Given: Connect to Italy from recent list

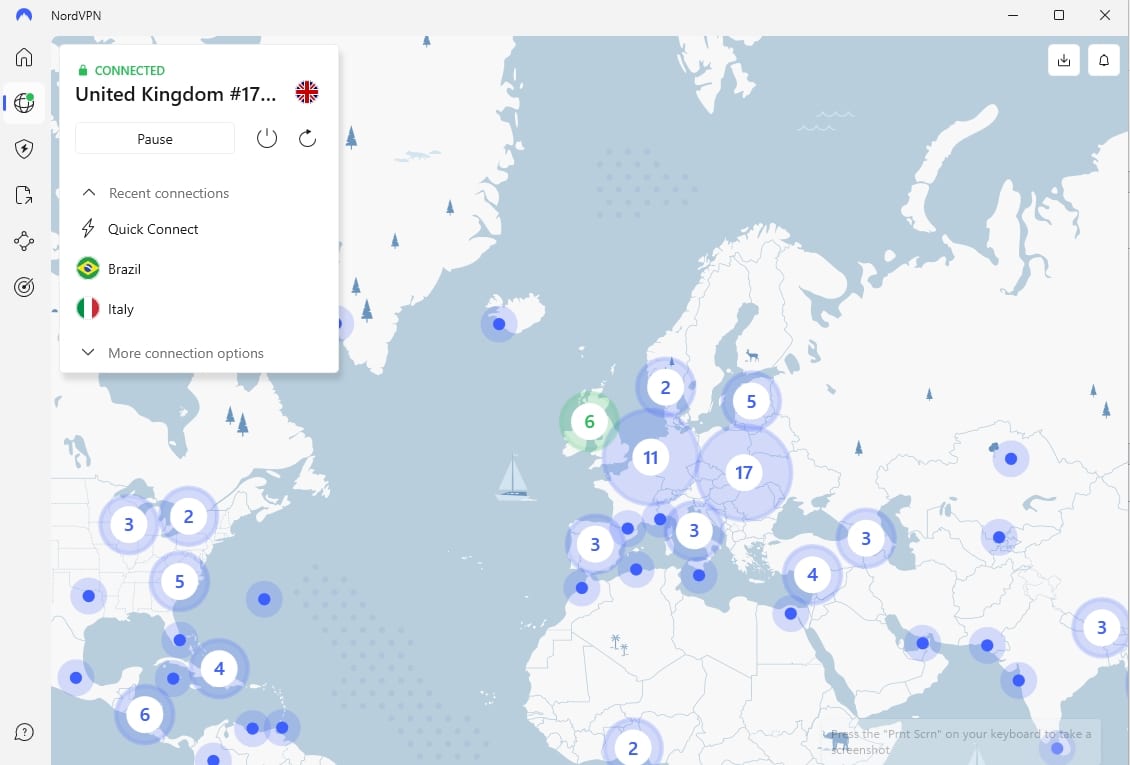Looking at the screenshot, I should [x=120, y=309].
